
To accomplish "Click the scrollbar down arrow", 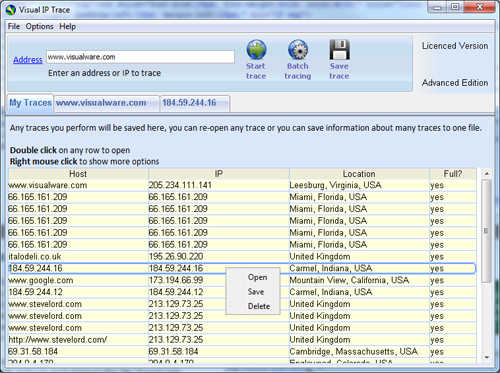I will (487, 357).
